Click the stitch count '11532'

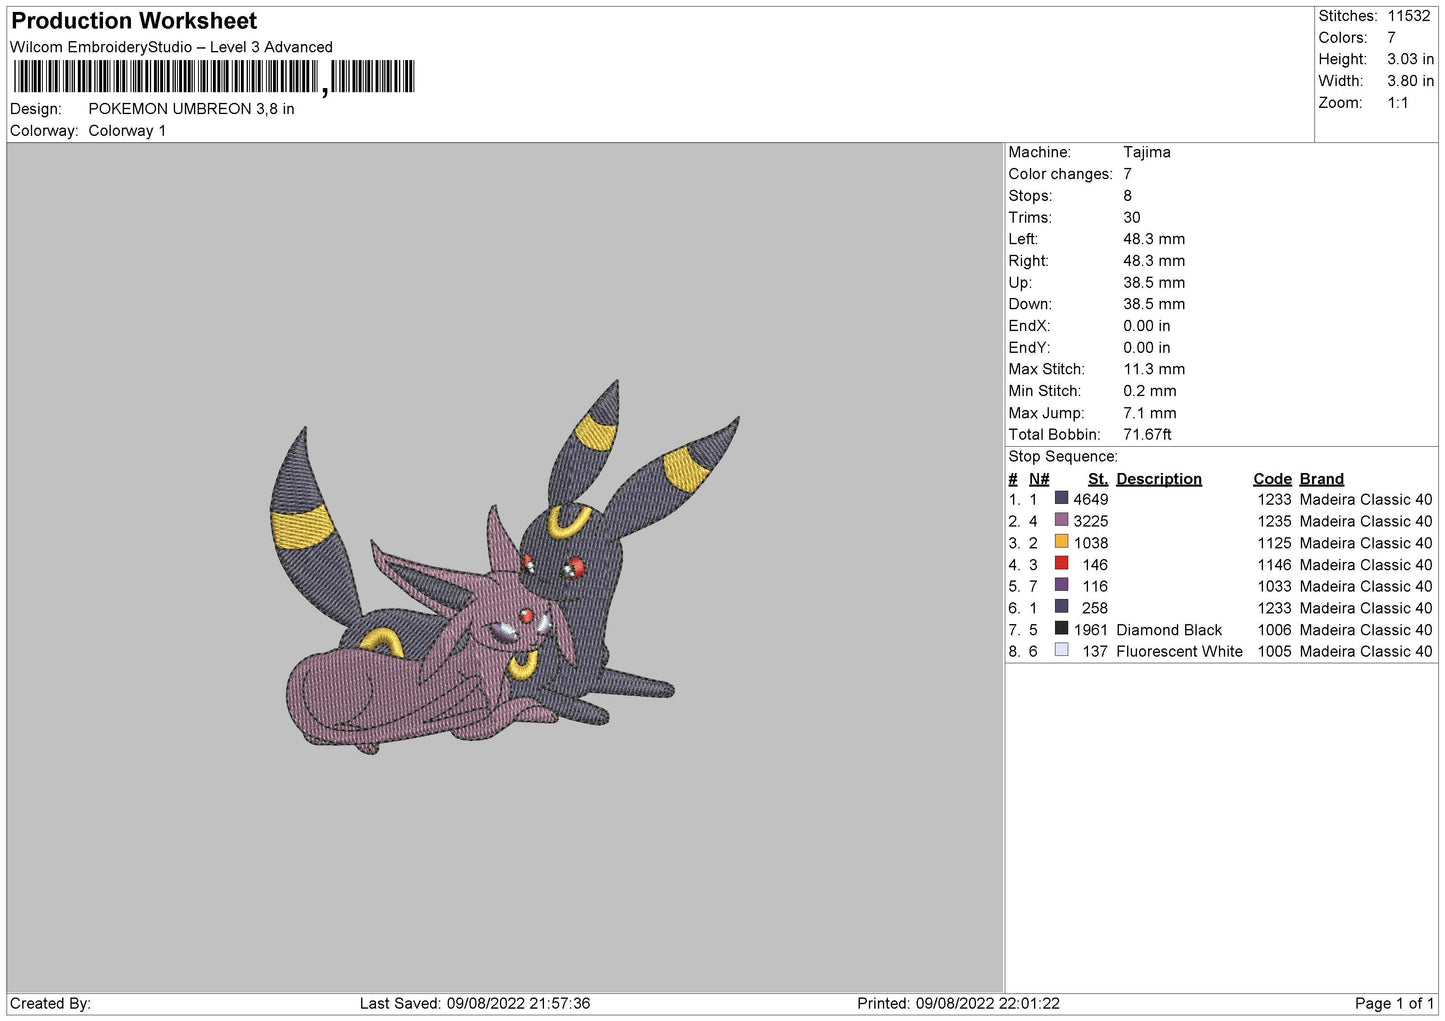tap(1409, 16)
